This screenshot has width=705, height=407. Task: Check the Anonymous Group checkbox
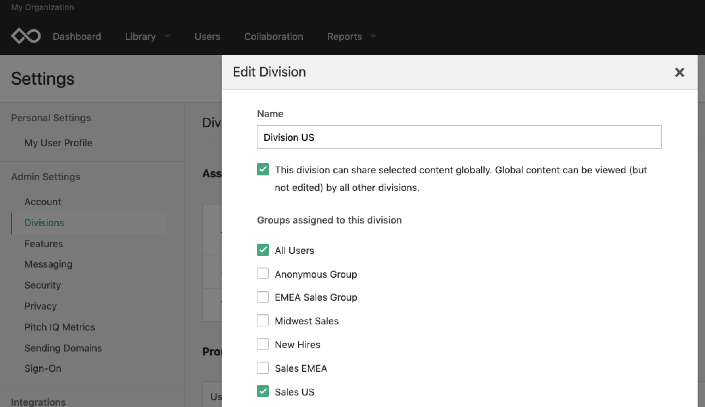click(263, 273)
